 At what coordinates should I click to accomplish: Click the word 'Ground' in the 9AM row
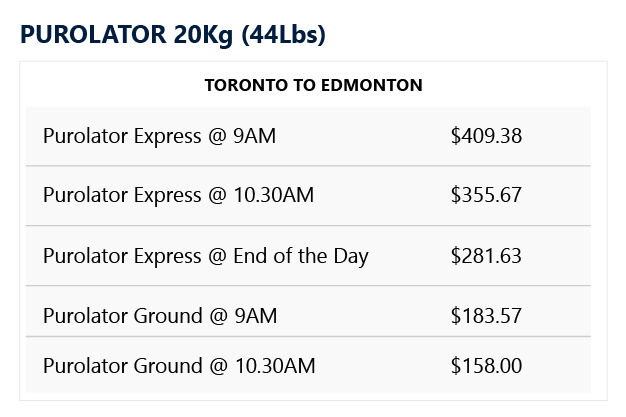(x=168, y=316)
